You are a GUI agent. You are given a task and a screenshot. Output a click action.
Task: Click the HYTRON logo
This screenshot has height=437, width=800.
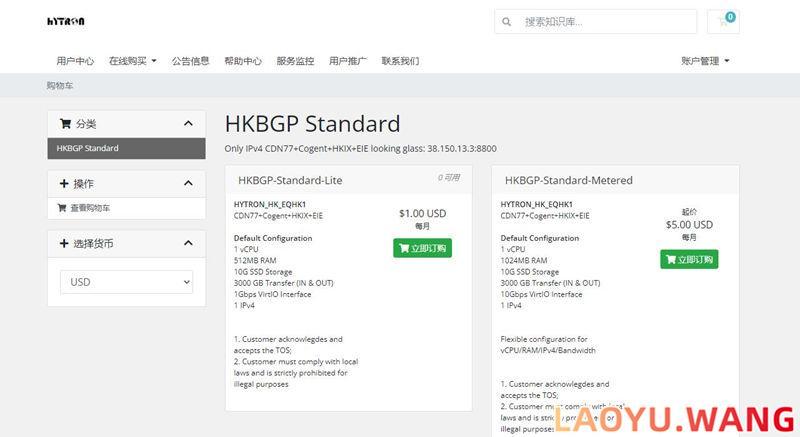pos(66,21)
